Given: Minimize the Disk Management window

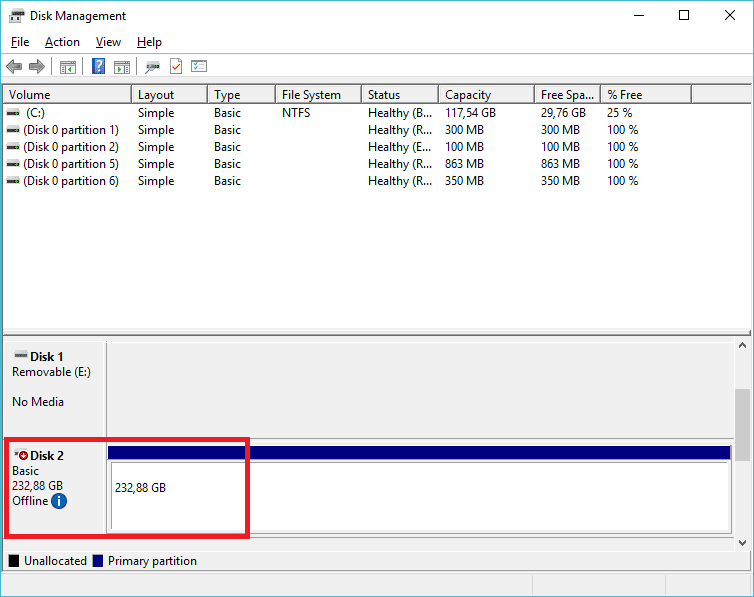Looking at the screenshot, I should tap(639, 16).
